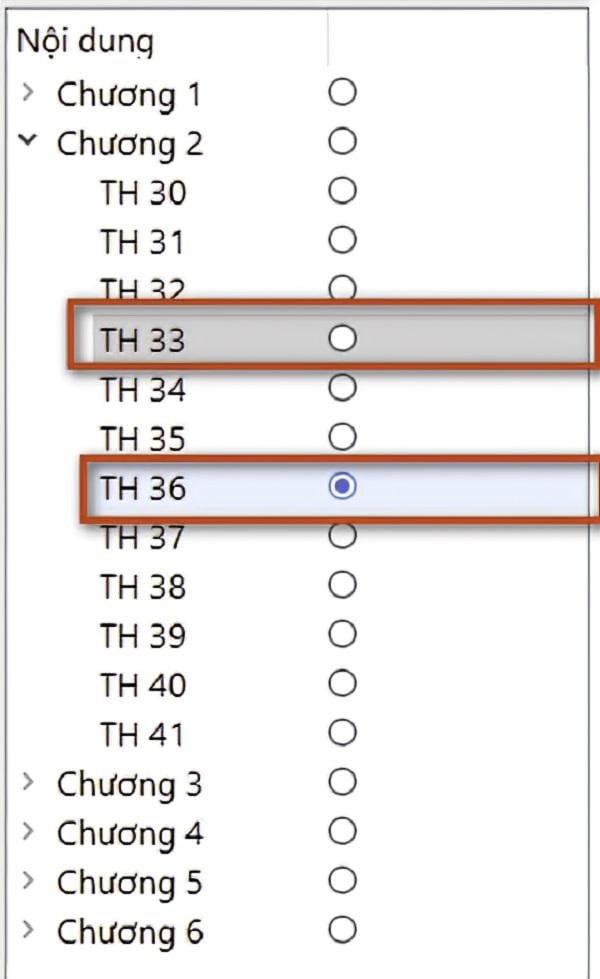Expand the Chương 6 chevron
600x979 pixels.
[28, 931]
